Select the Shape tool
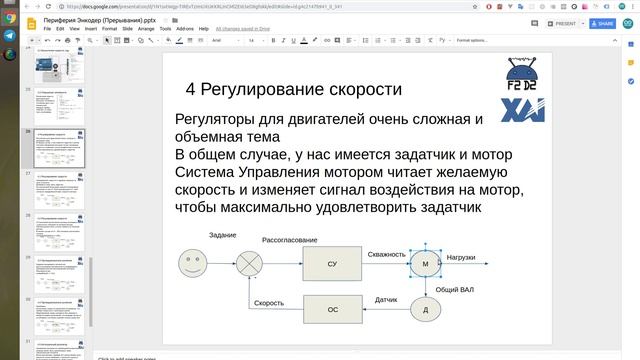 [141, 40]
